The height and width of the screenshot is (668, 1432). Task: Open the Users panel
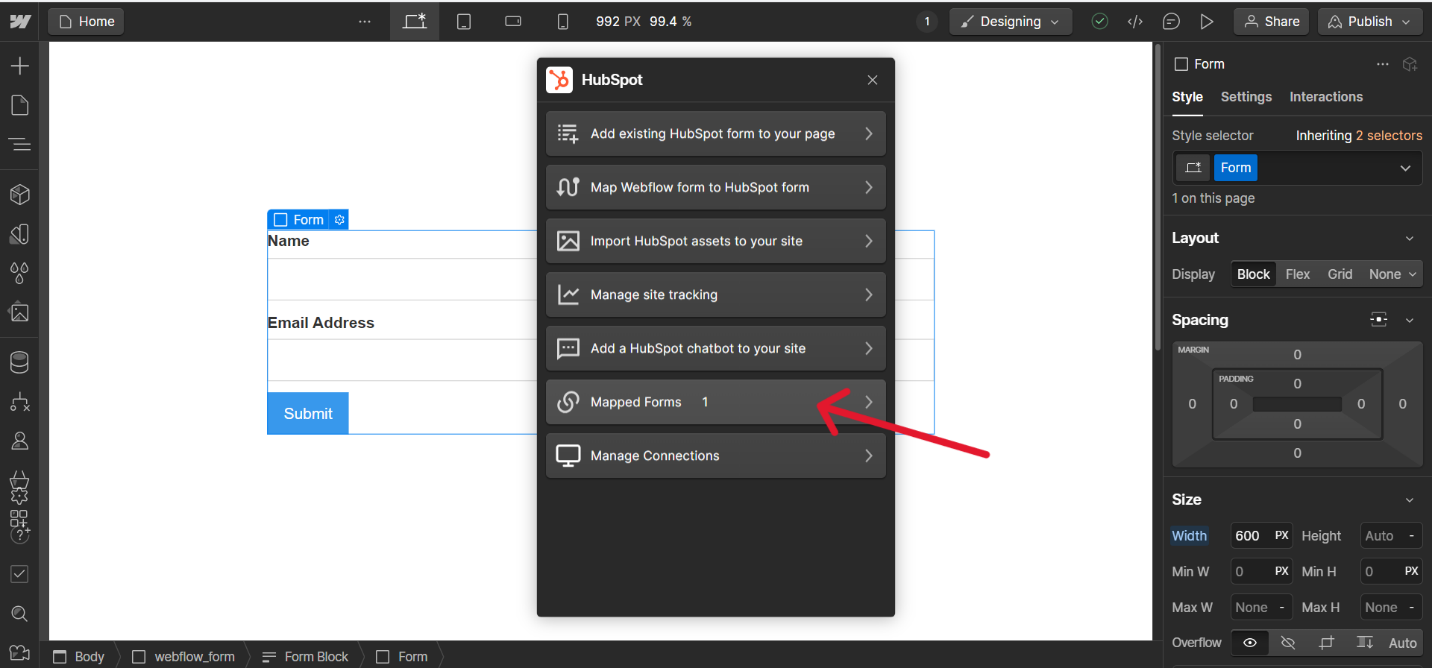tap(20, 440)
